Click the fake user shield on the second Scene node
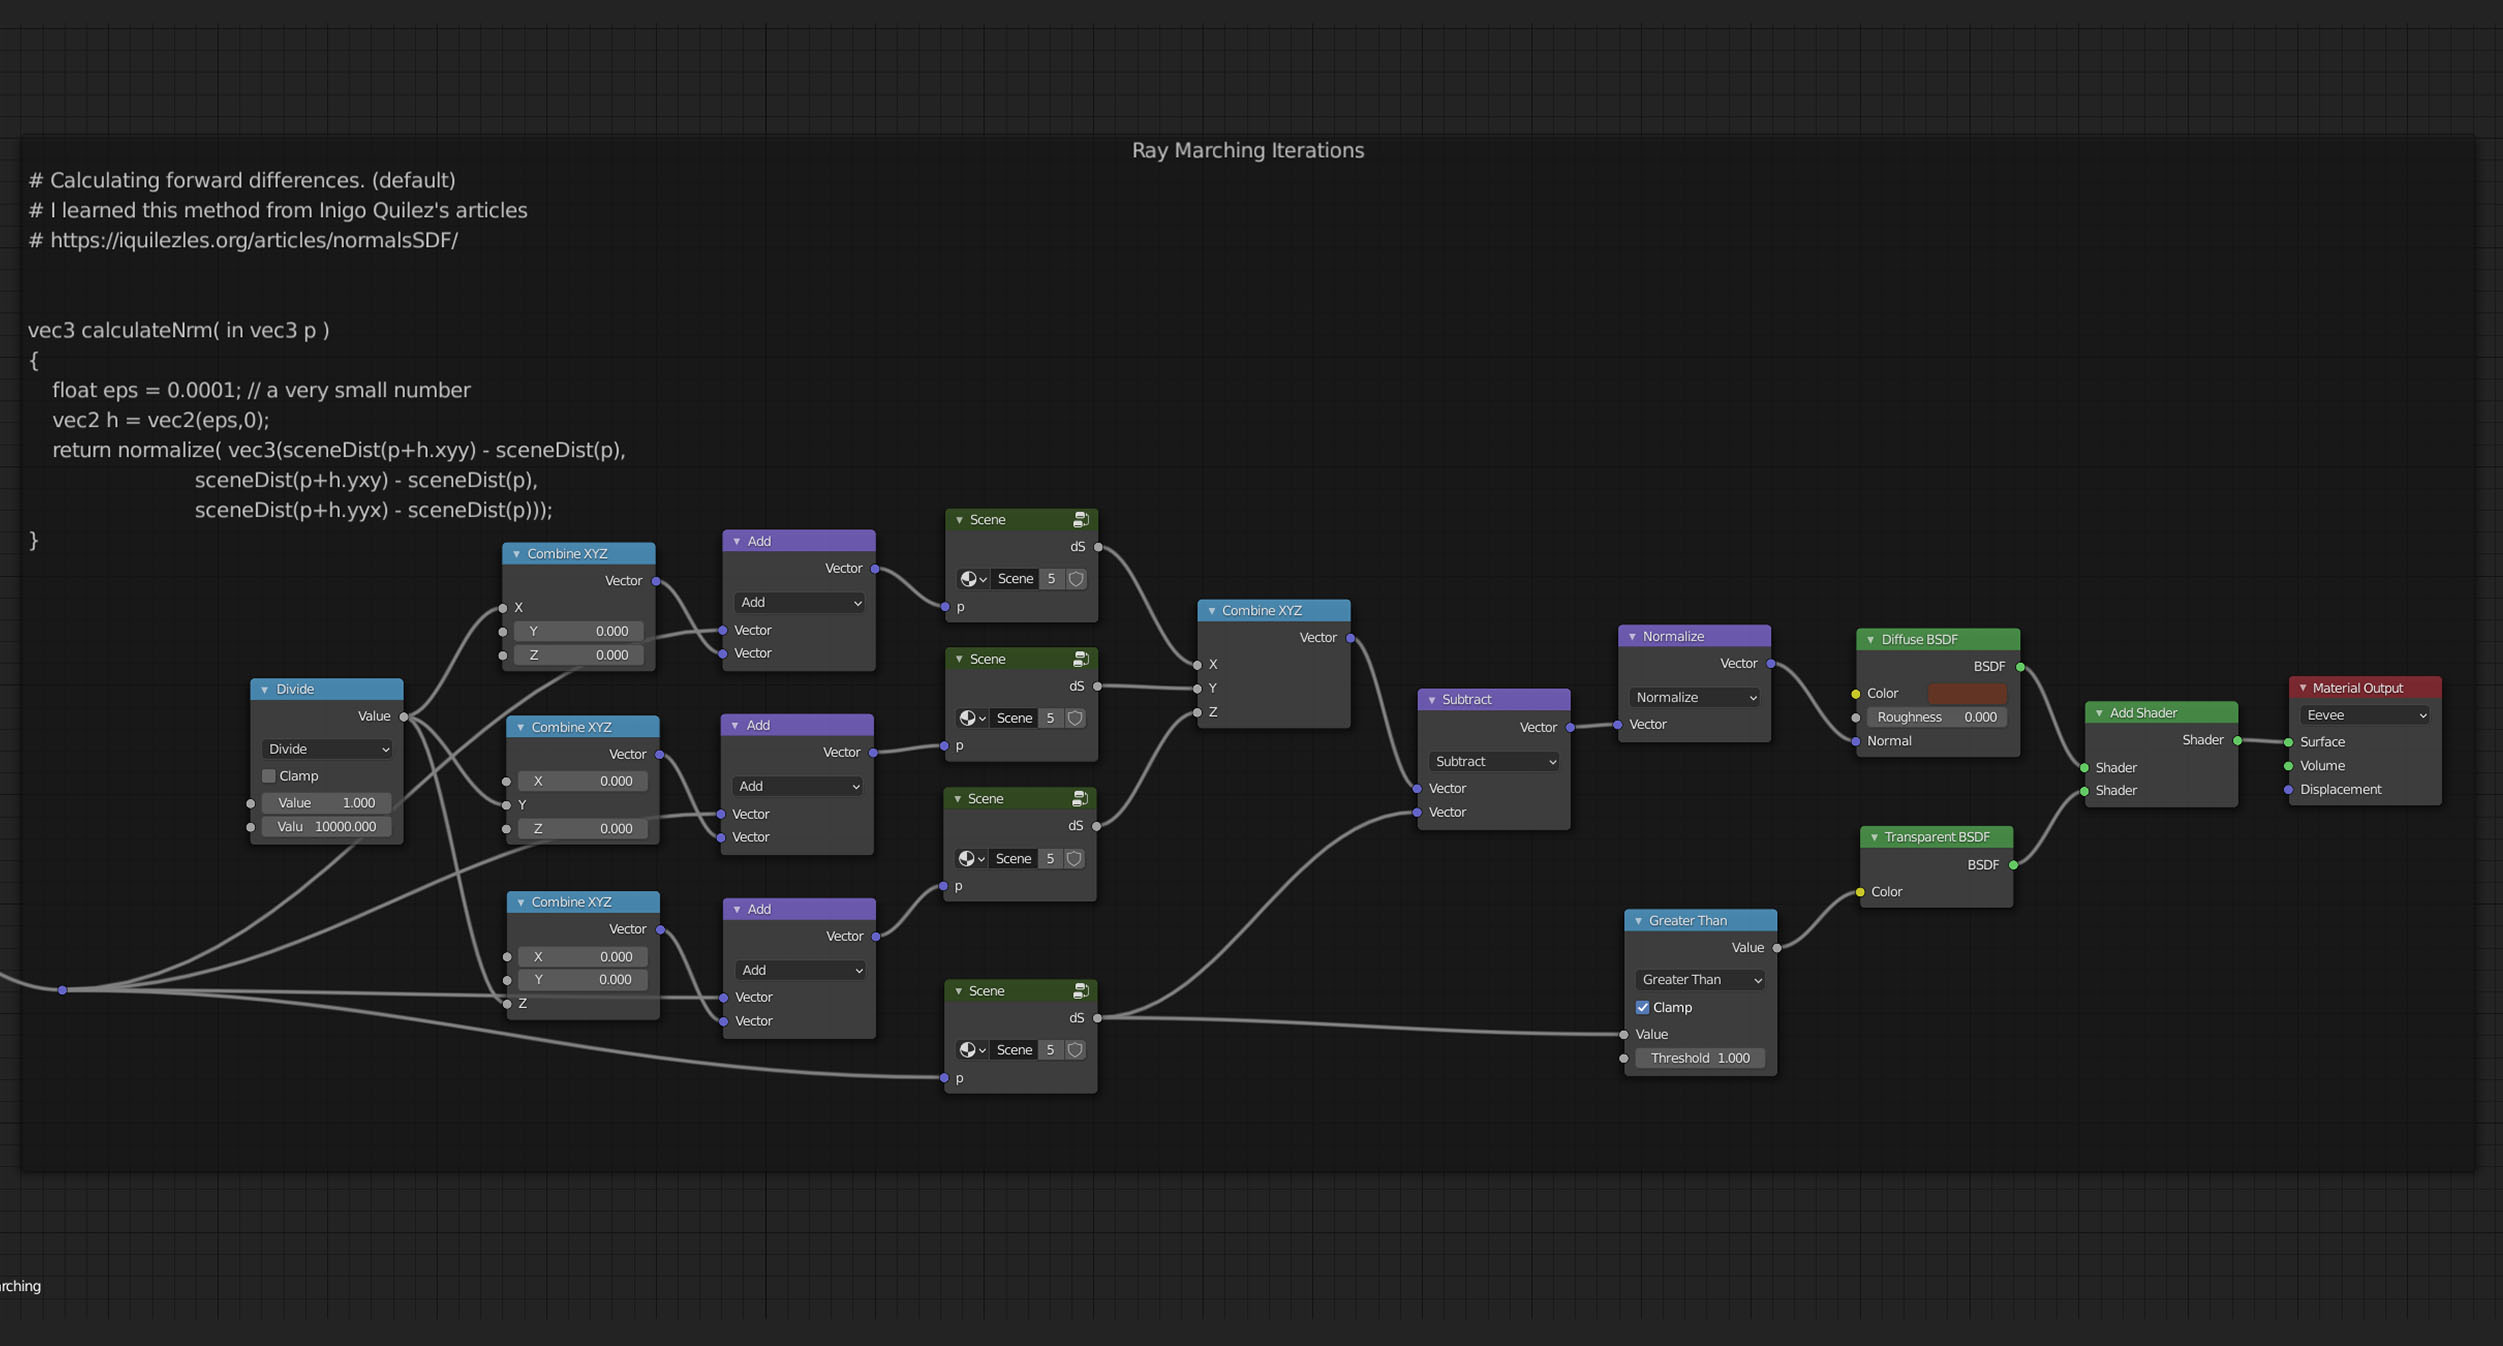The image size is (2503, 1346). [1075, 717]
